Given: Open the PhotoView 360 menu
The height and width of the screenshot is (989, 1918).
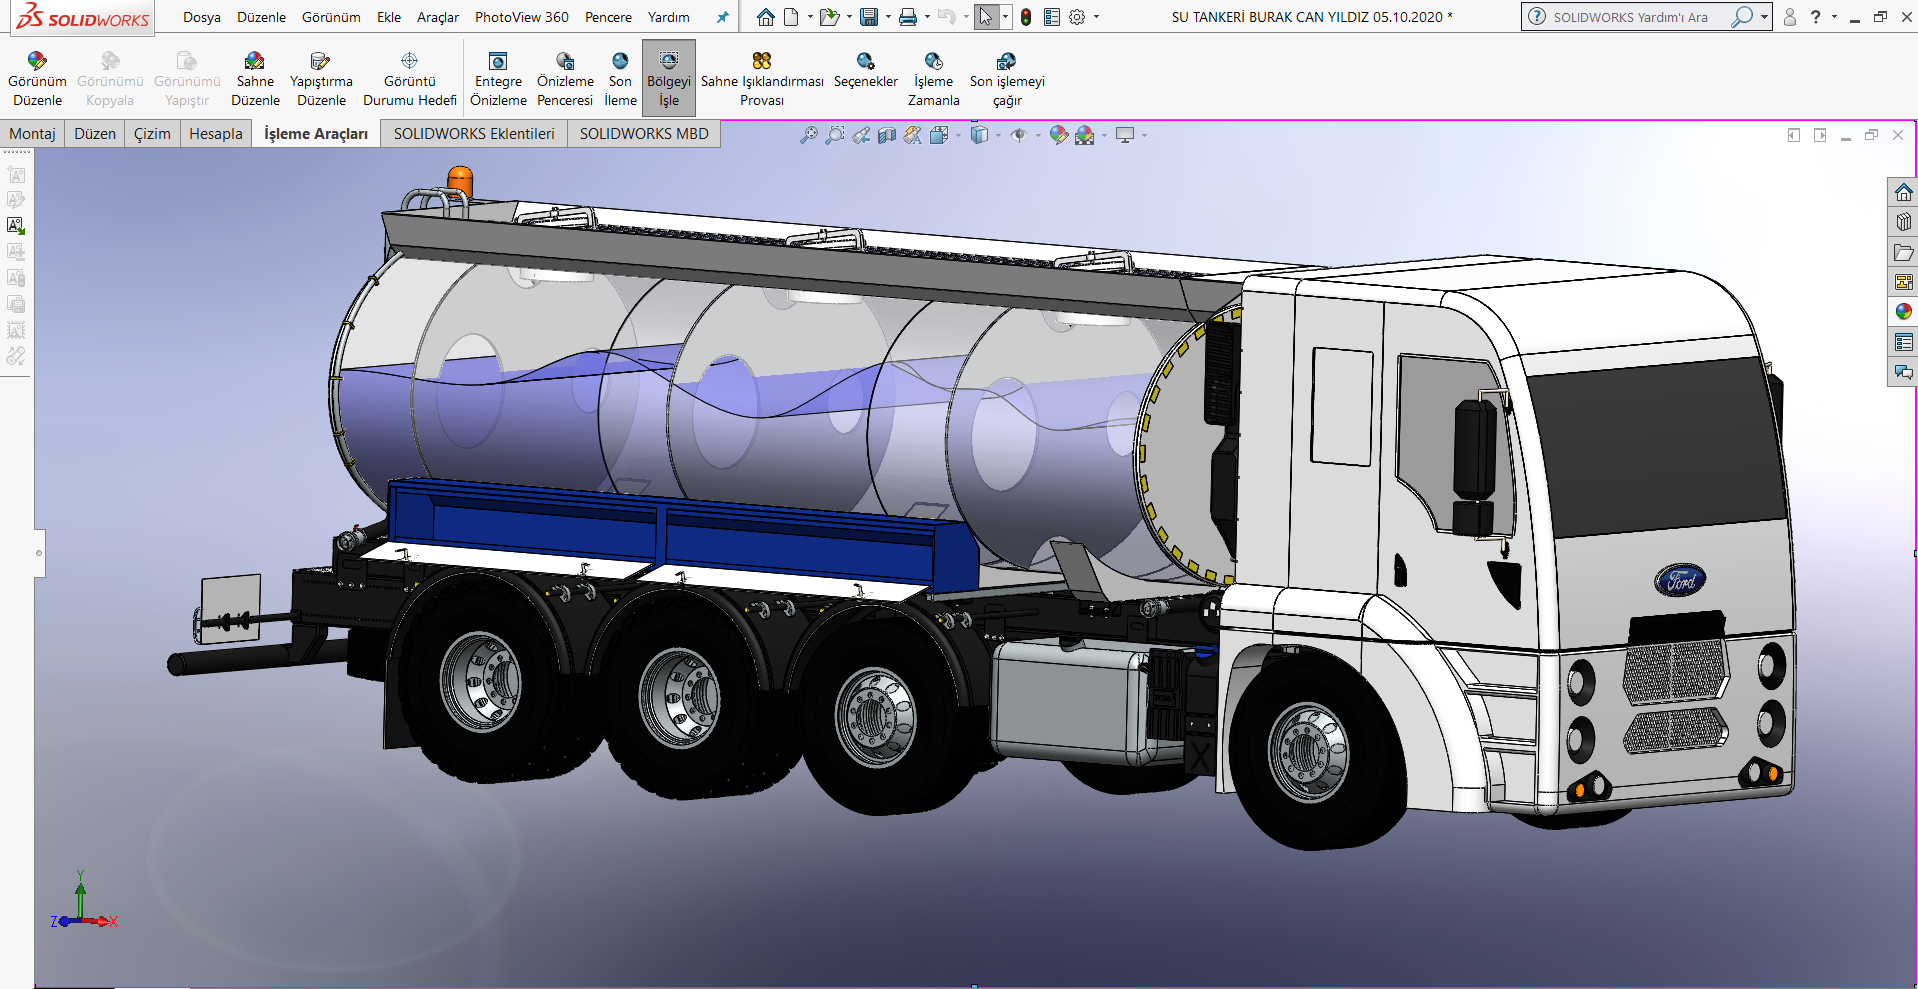Looking at the screenshot, I should click(522, 17).
